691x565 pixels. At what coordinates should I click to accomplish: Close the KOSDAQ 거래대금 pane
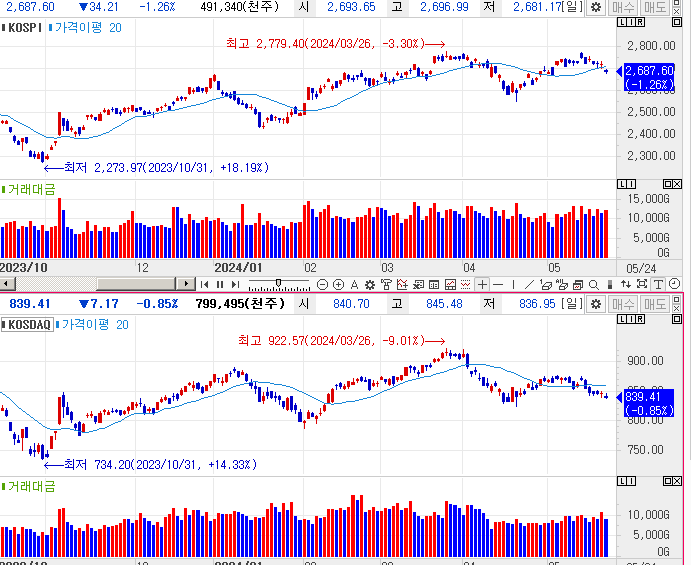tap(677, 481)
